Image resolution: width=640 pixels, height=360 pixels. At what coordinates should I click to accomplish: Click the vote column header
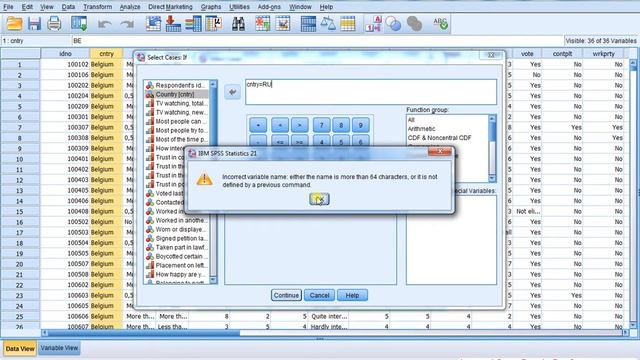click(x=527, y=54)
